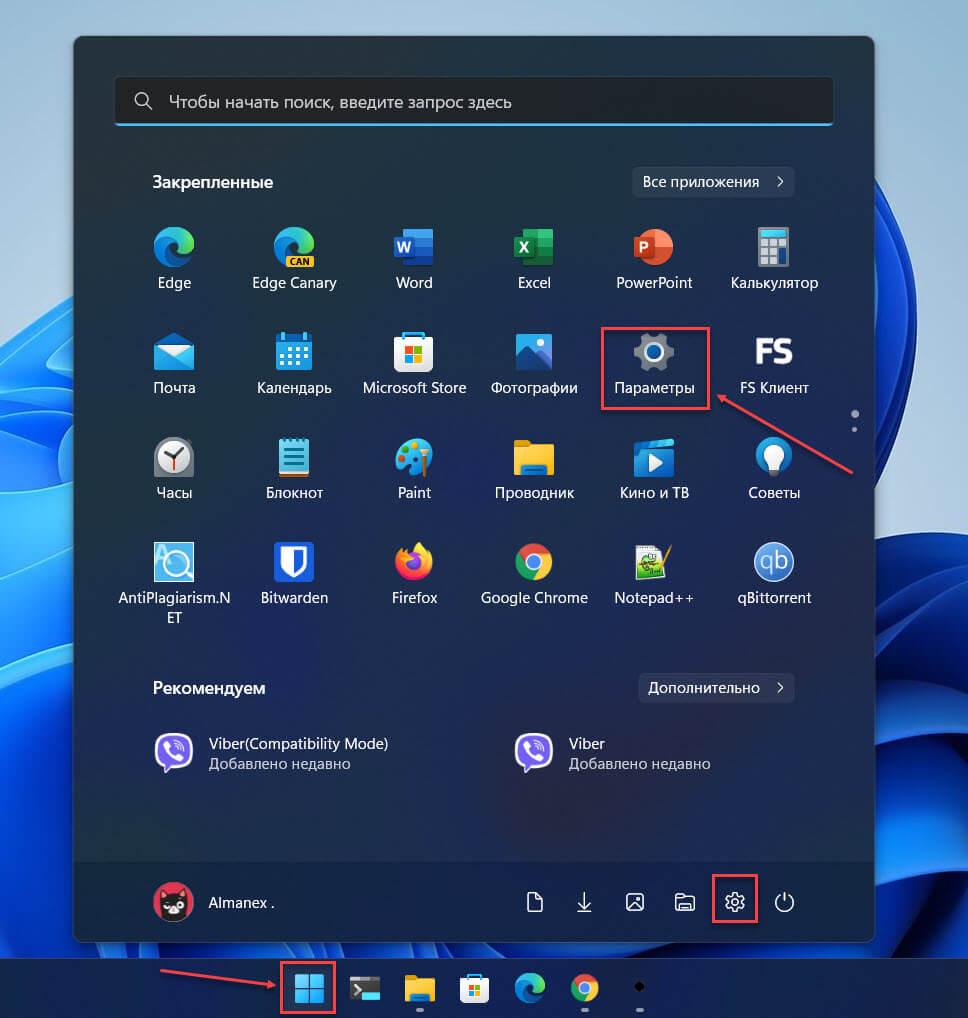Launch AntiPlagiarism.NET
This screenshot has height=1018, width=968.
click(174, 582)
